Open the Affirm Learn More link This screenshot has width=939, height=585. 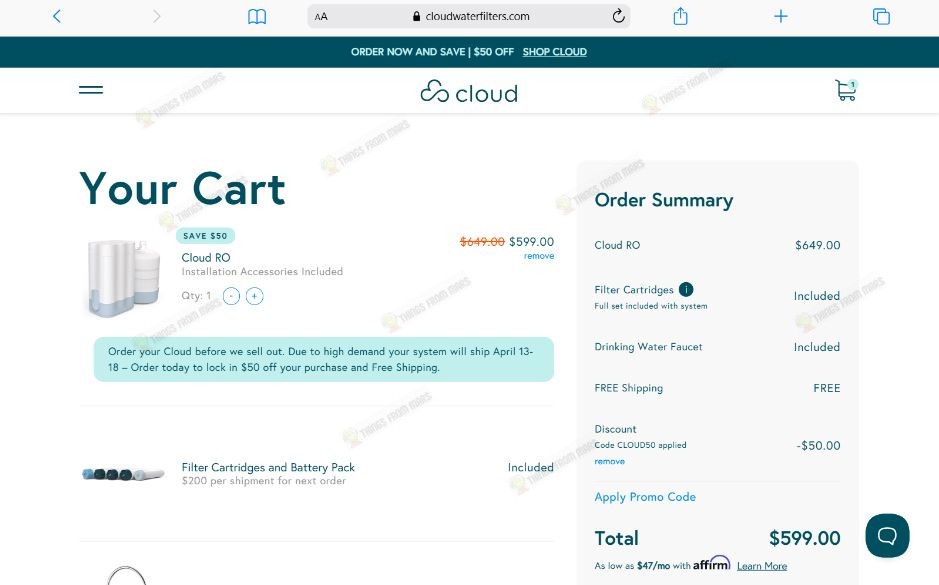tap(762, 566)
